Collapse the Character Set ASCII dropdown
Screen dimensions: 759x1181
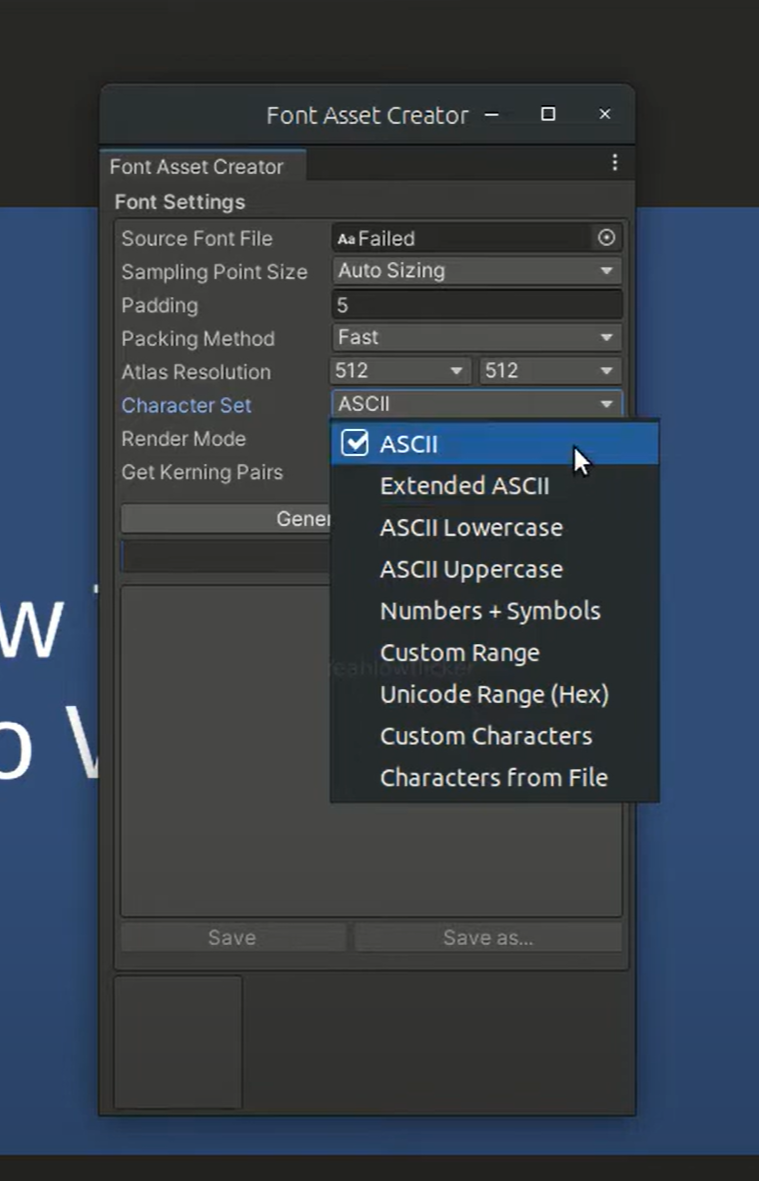click(x=477, y=404)
